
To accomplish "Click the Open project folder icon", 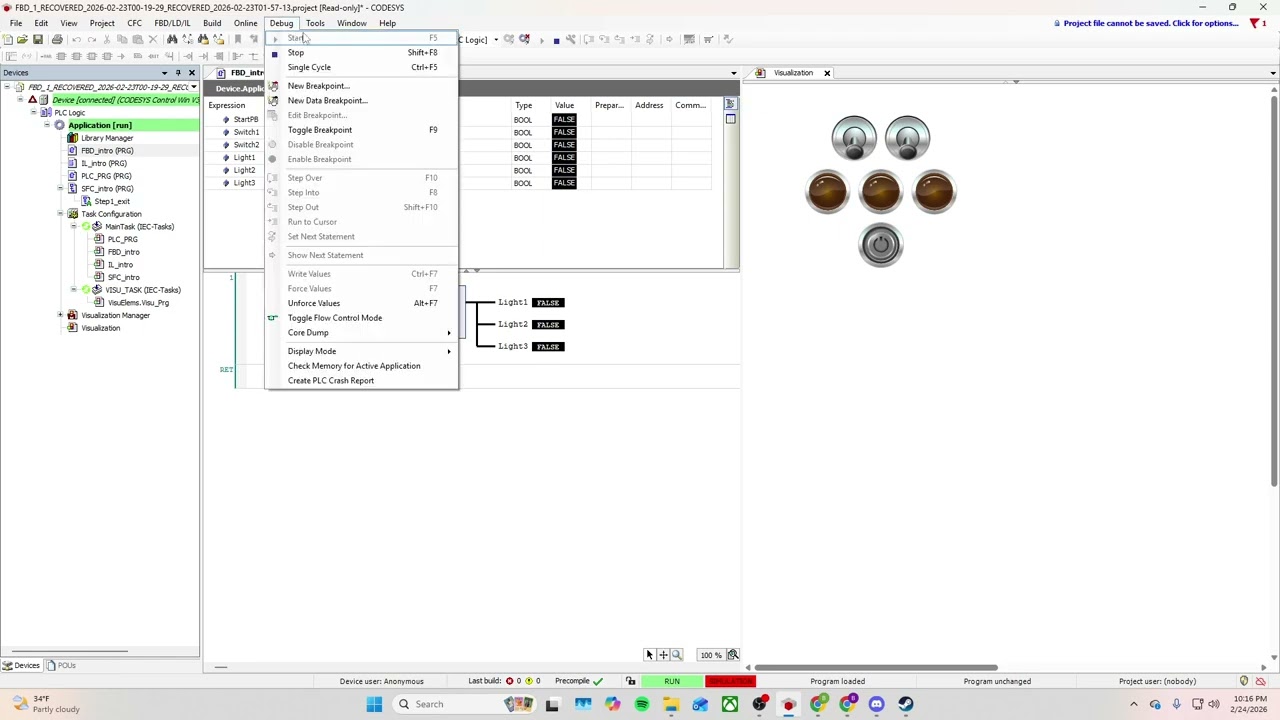I will [22, 39].
